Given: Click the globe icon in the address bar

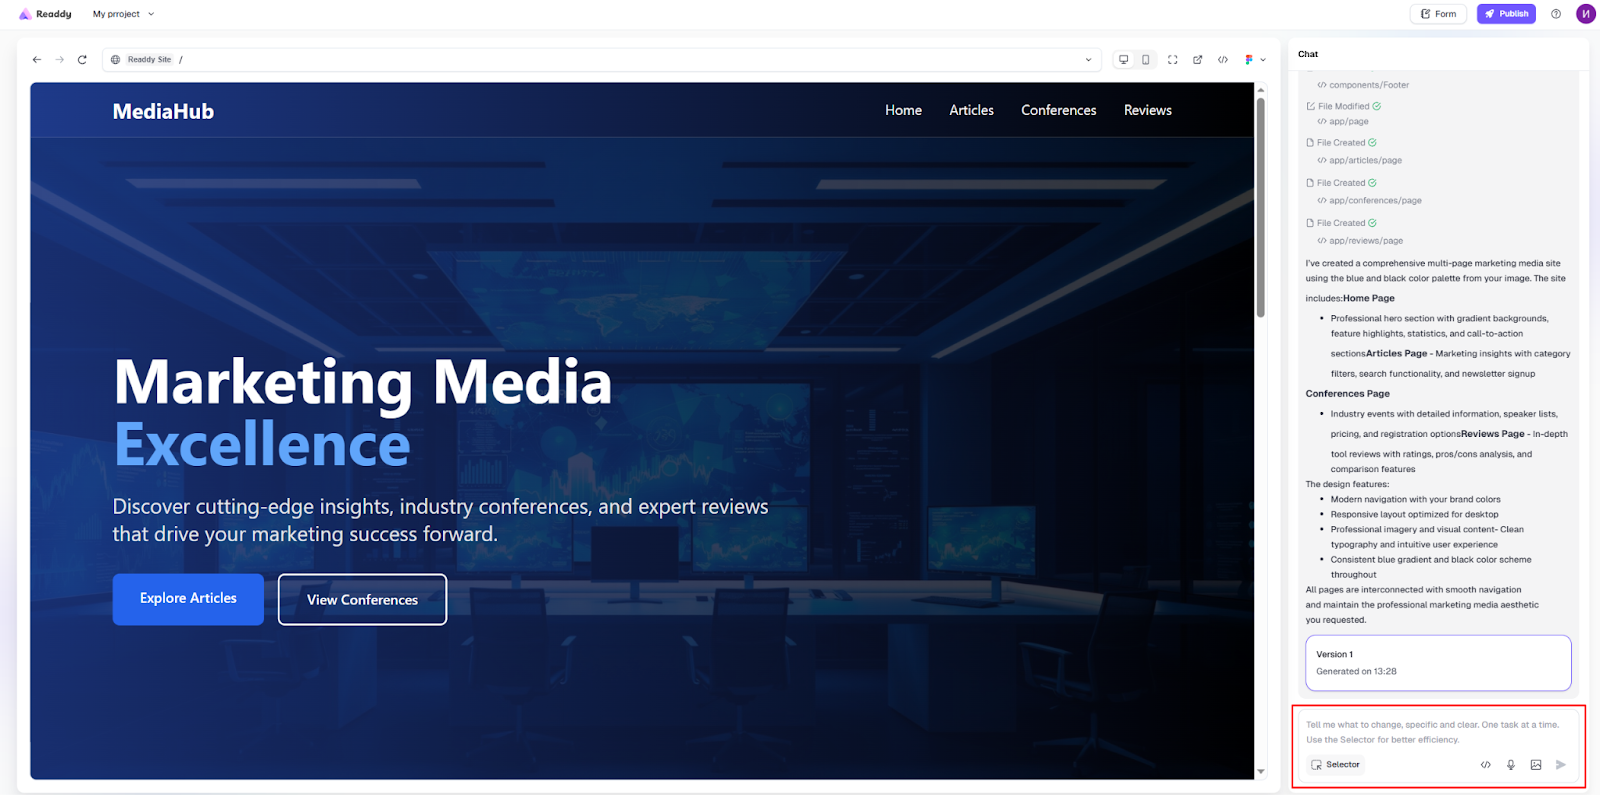Looking at the screenshot, I should coord(115,60).
